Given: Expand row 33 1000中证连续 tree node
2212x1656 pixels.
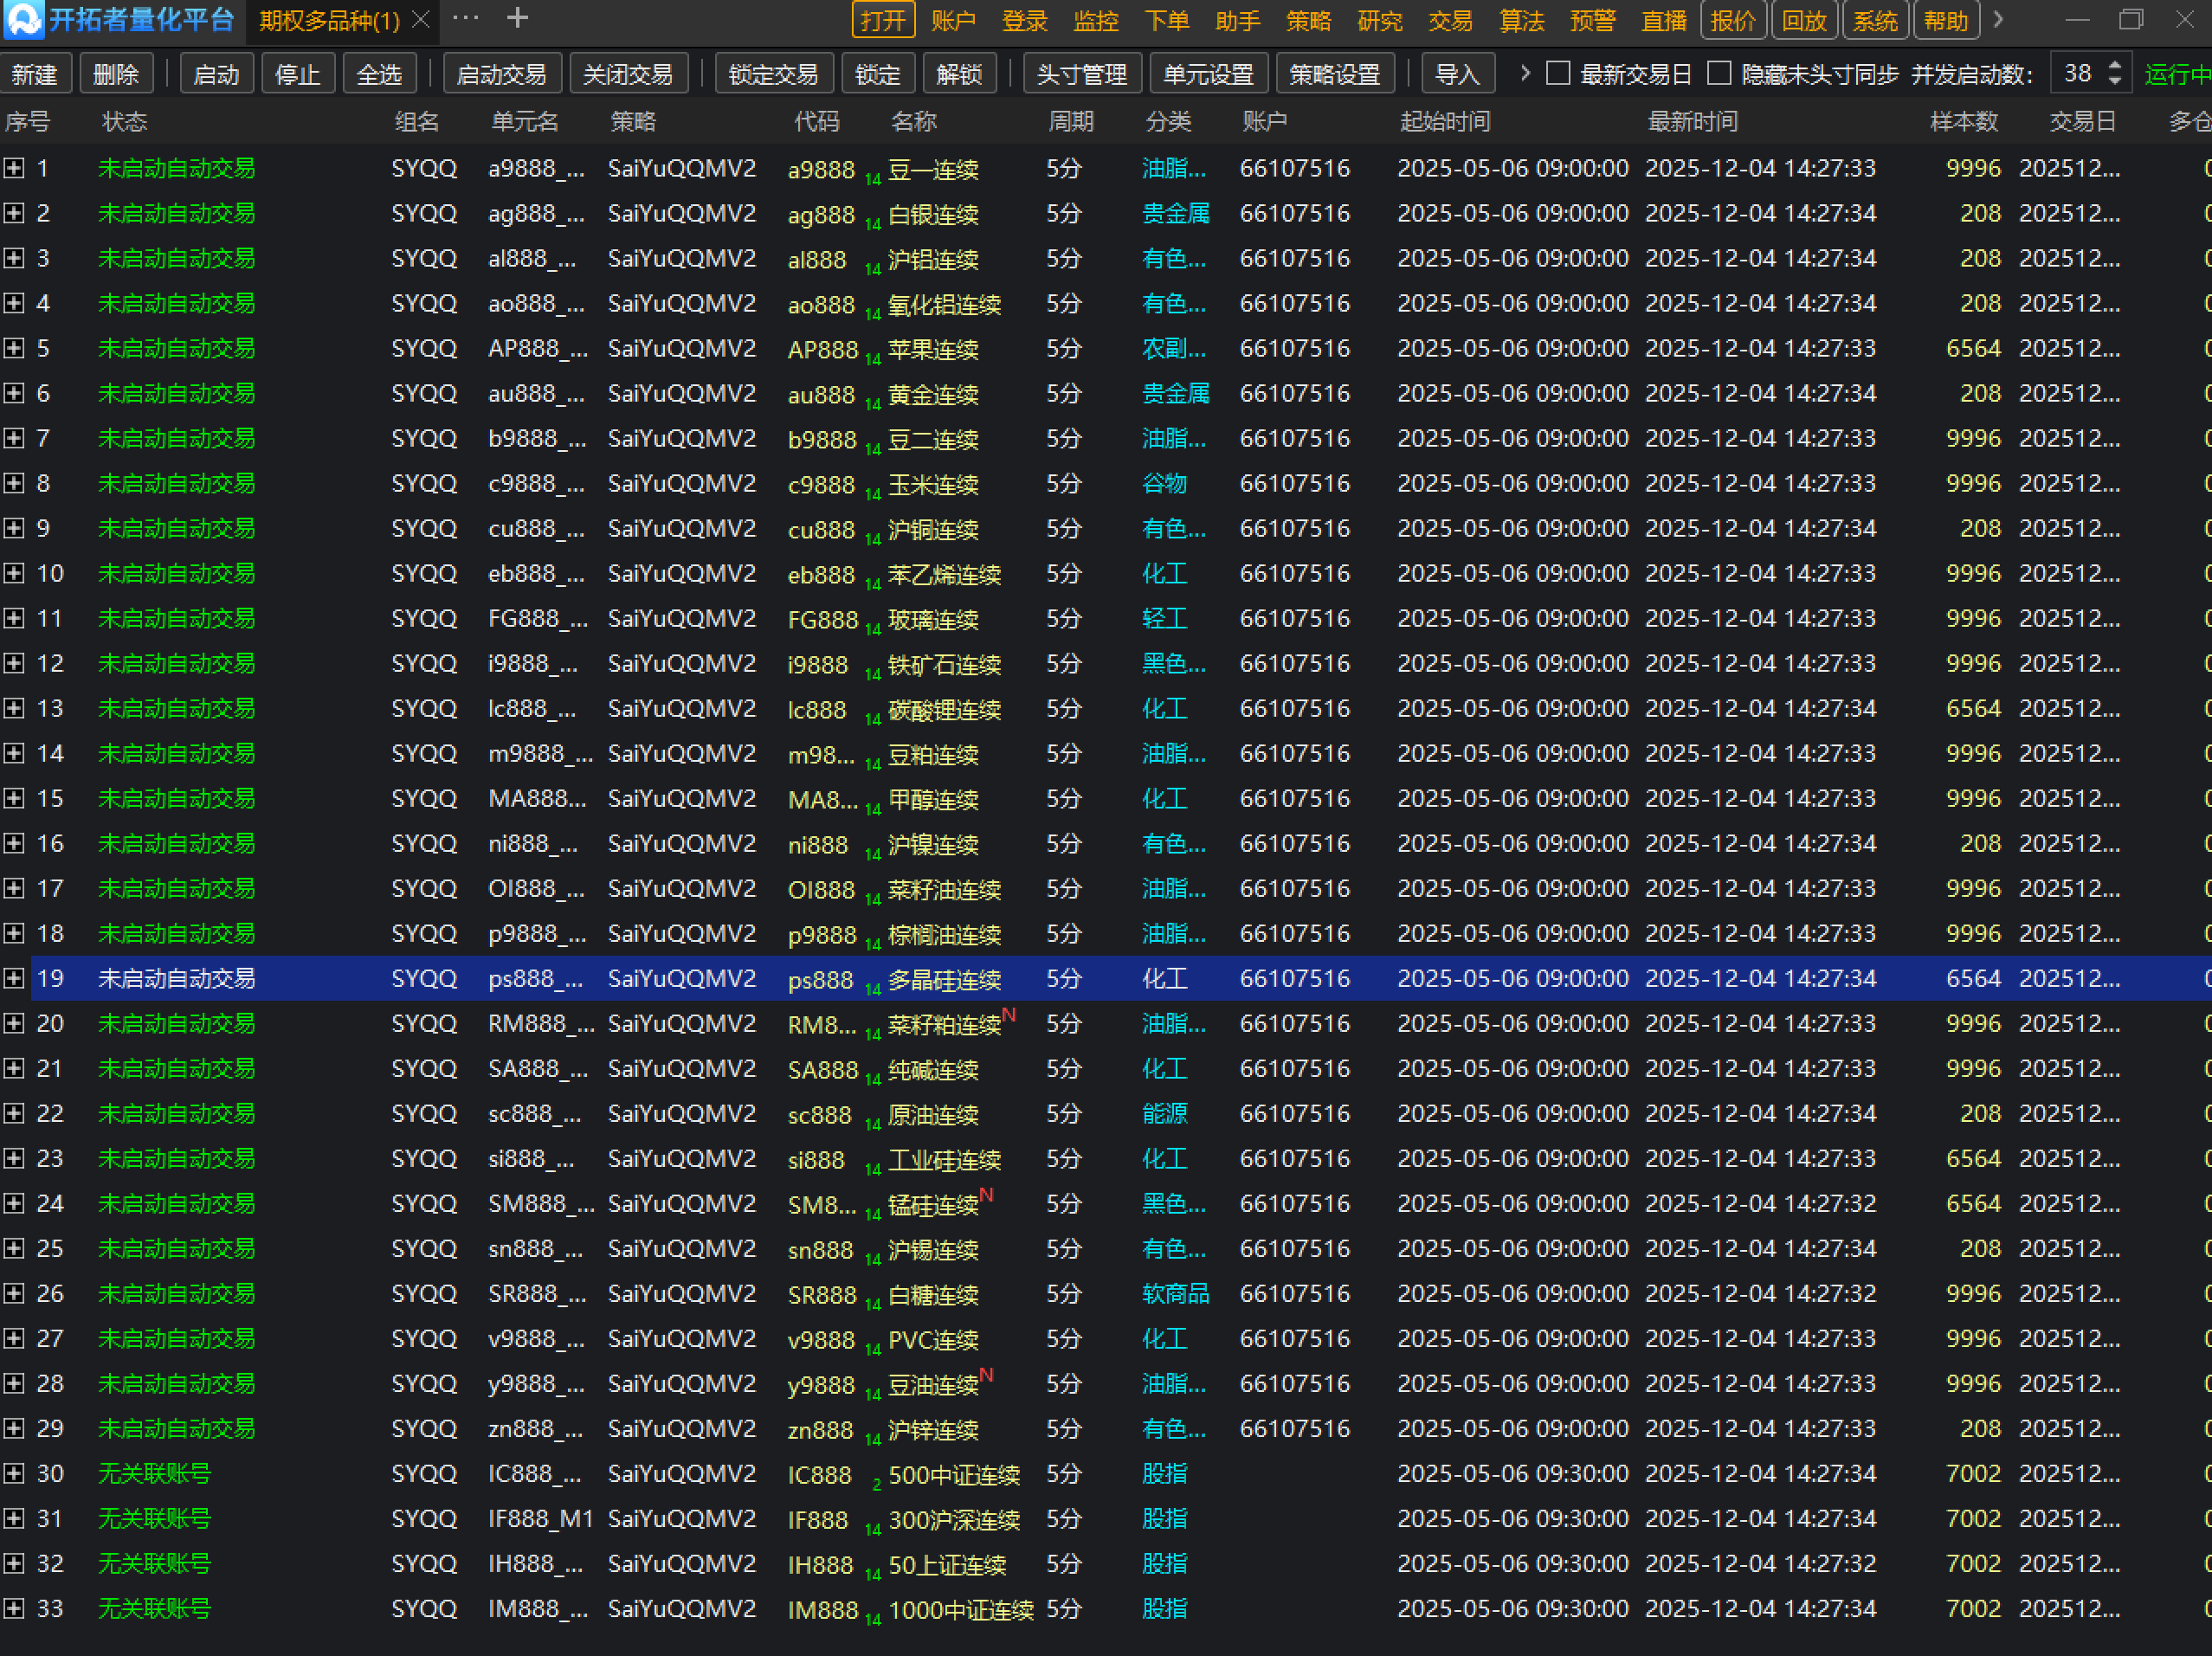Looking at the screenshot, I should (13, 1608).
